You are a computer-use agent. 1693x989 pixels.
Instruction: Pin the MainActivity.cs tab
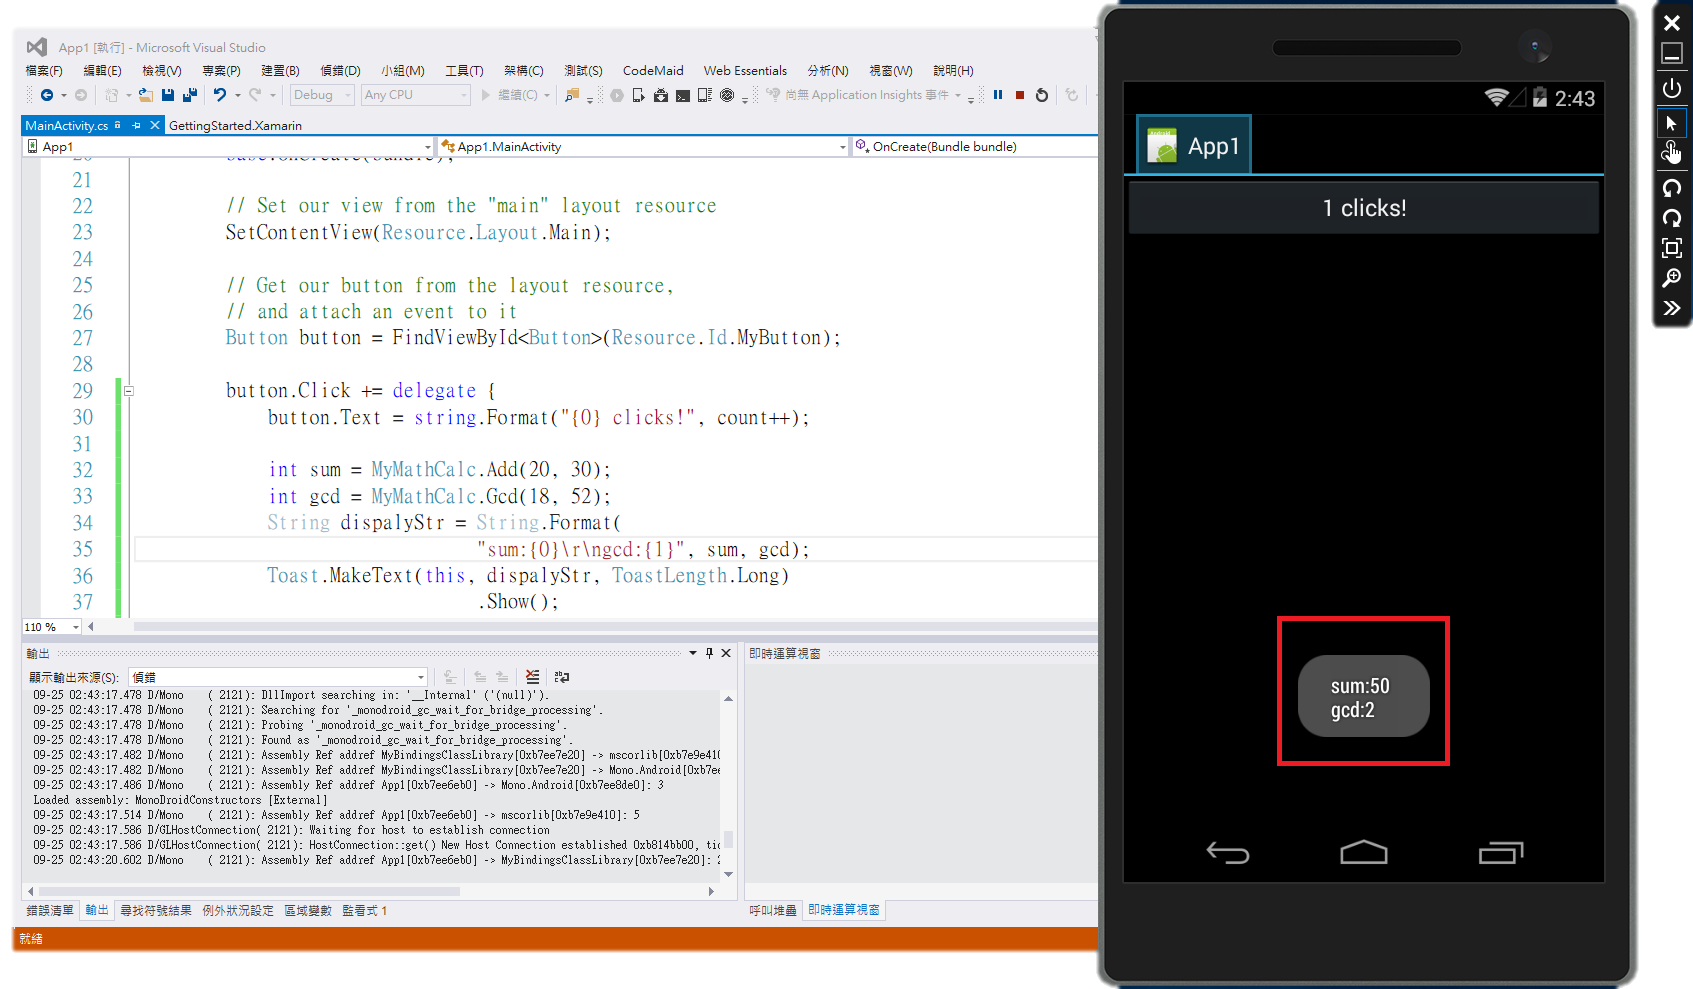[136, 125]
